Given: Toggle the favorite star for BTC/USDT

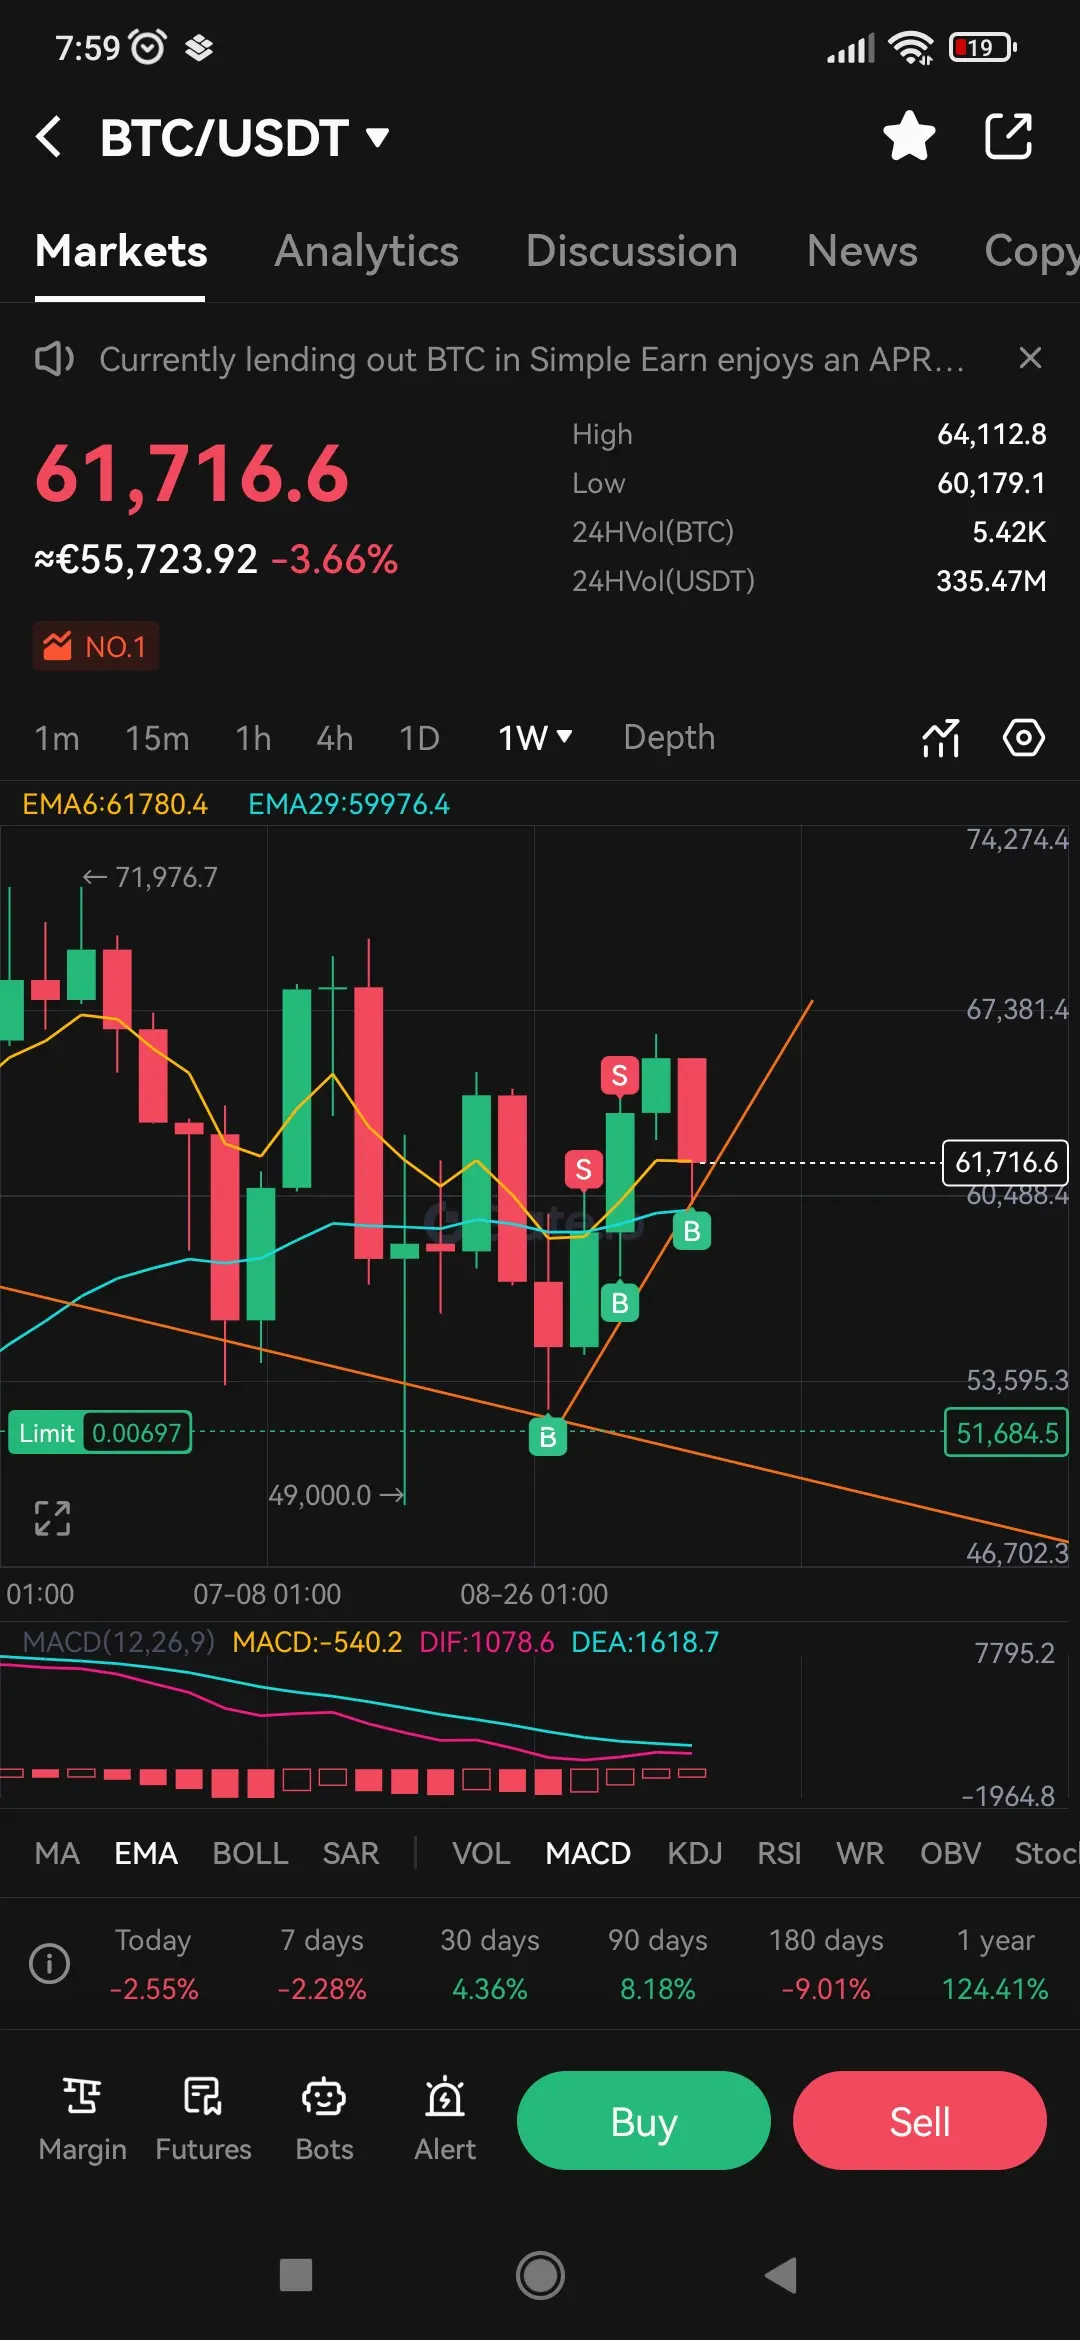Looking at the screenshot, I should pyautogui.click(x=909, y=136).
